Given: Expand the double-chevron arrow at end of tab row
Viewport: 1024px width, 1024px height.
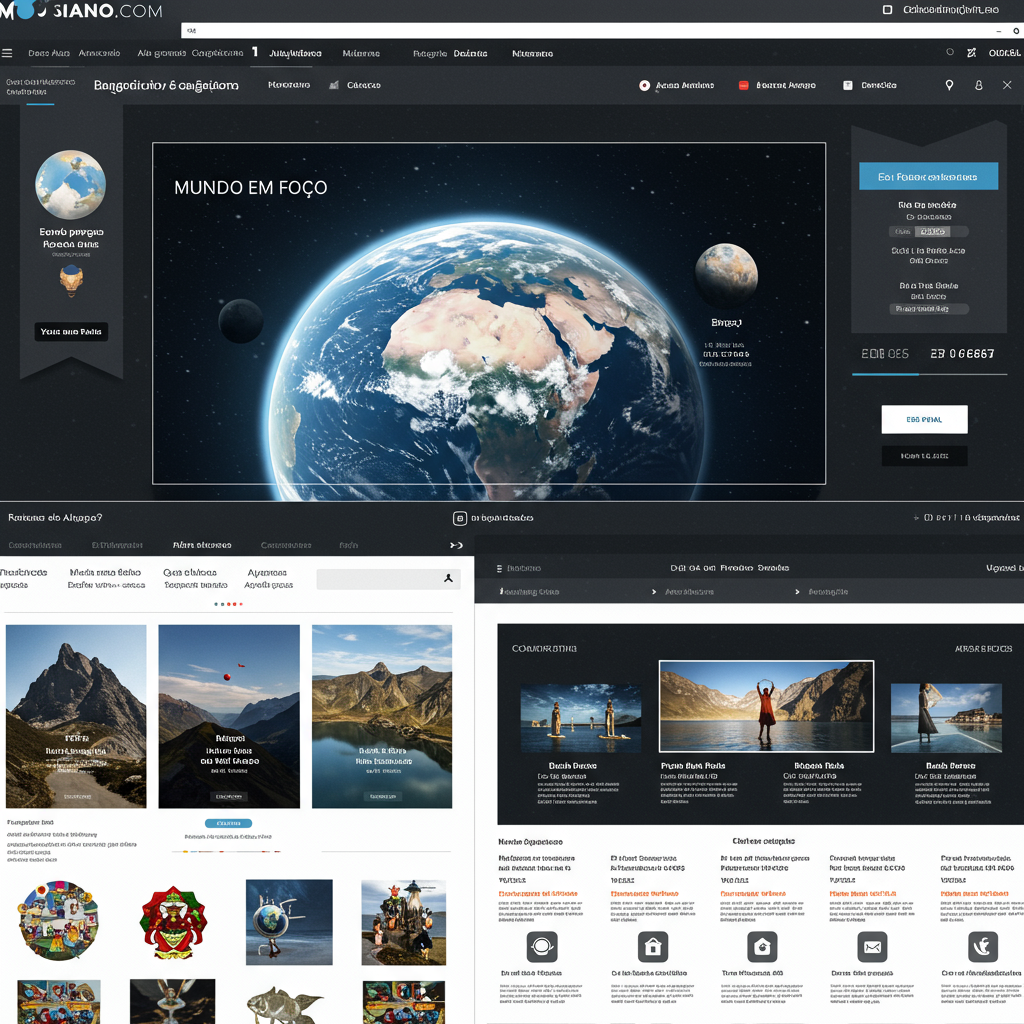Looking at the screenshot, I should (x=456, y=545).
